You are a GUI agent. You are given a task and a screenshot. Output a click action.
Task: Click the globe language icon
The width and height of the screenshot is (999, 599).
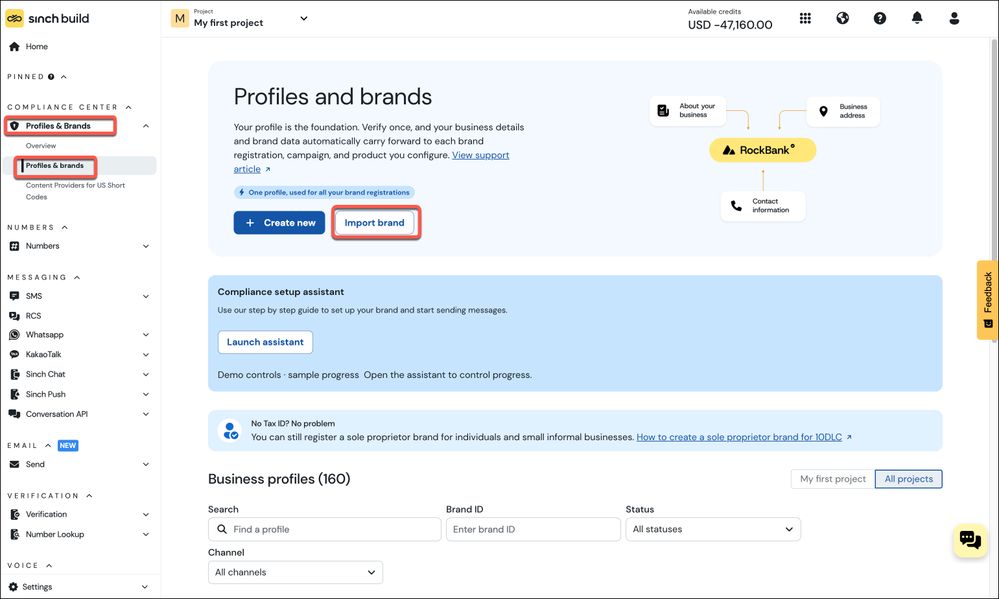[842, 18]
